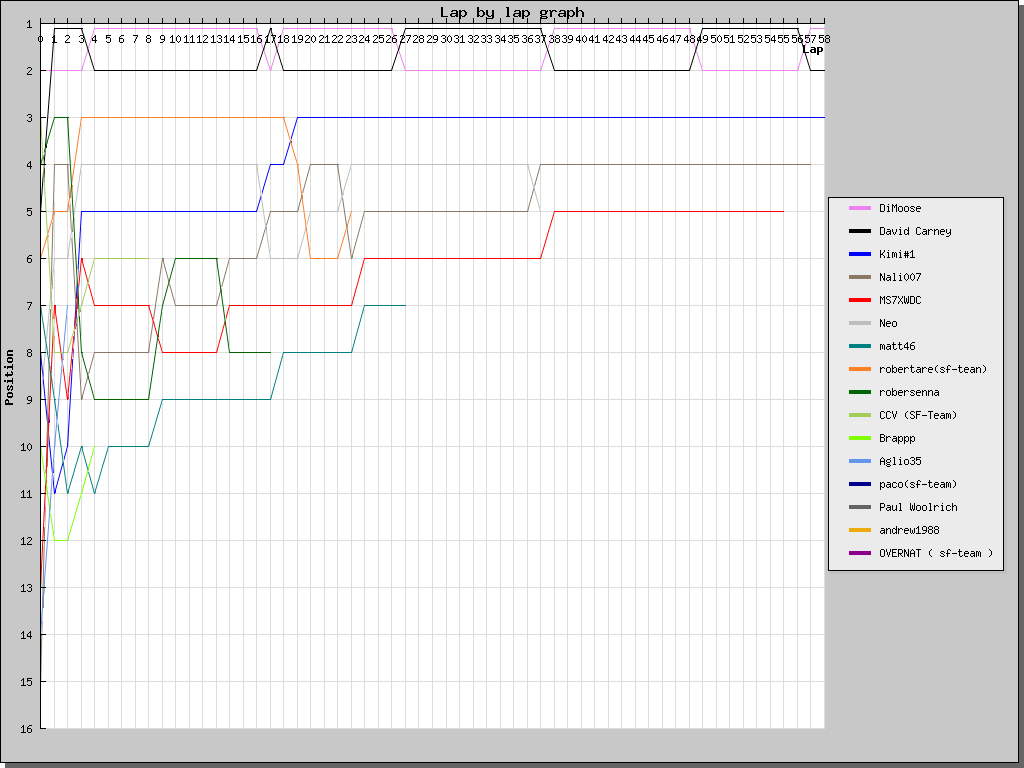Screen dimensions: 1024x768
Task: Click the 'Kimi#1' legend label
Action: pyautogui.click(x=897, y=254)
